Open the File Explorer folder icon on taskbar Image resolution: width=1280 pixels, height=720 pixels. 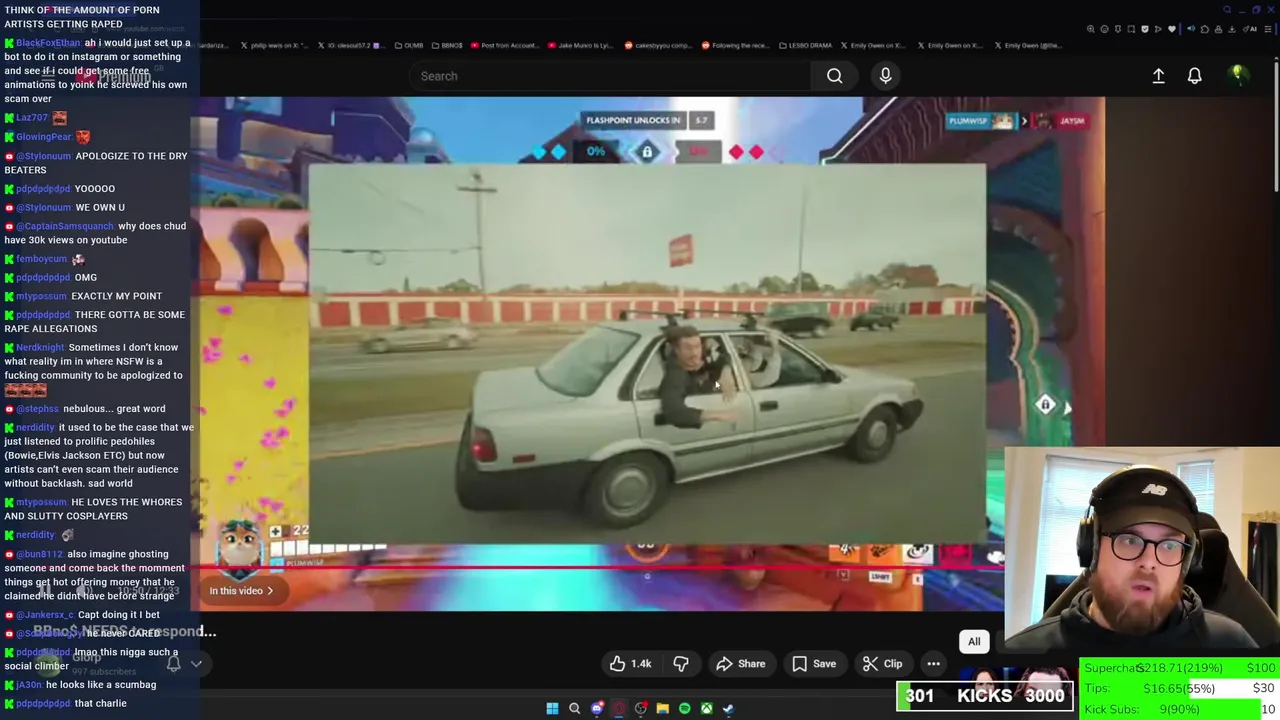click(x=662, y=709)
